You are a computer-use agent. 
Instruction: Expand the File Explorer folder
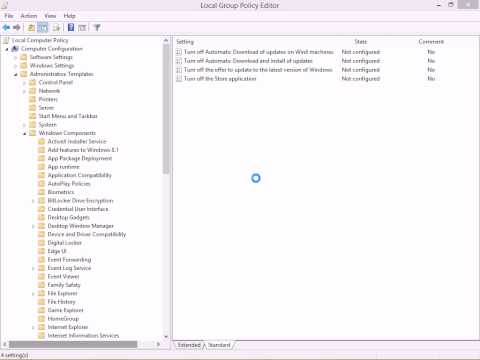[x=33, y=294]
